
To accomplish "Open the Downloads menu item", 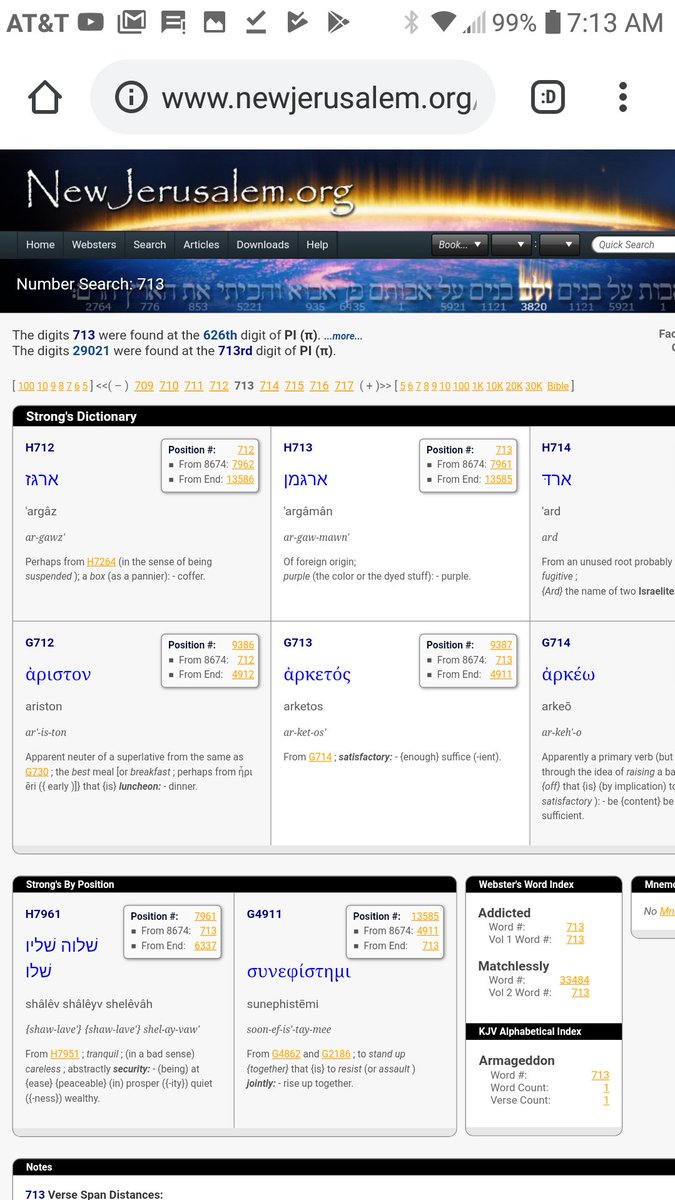I will tap(263, 245).
